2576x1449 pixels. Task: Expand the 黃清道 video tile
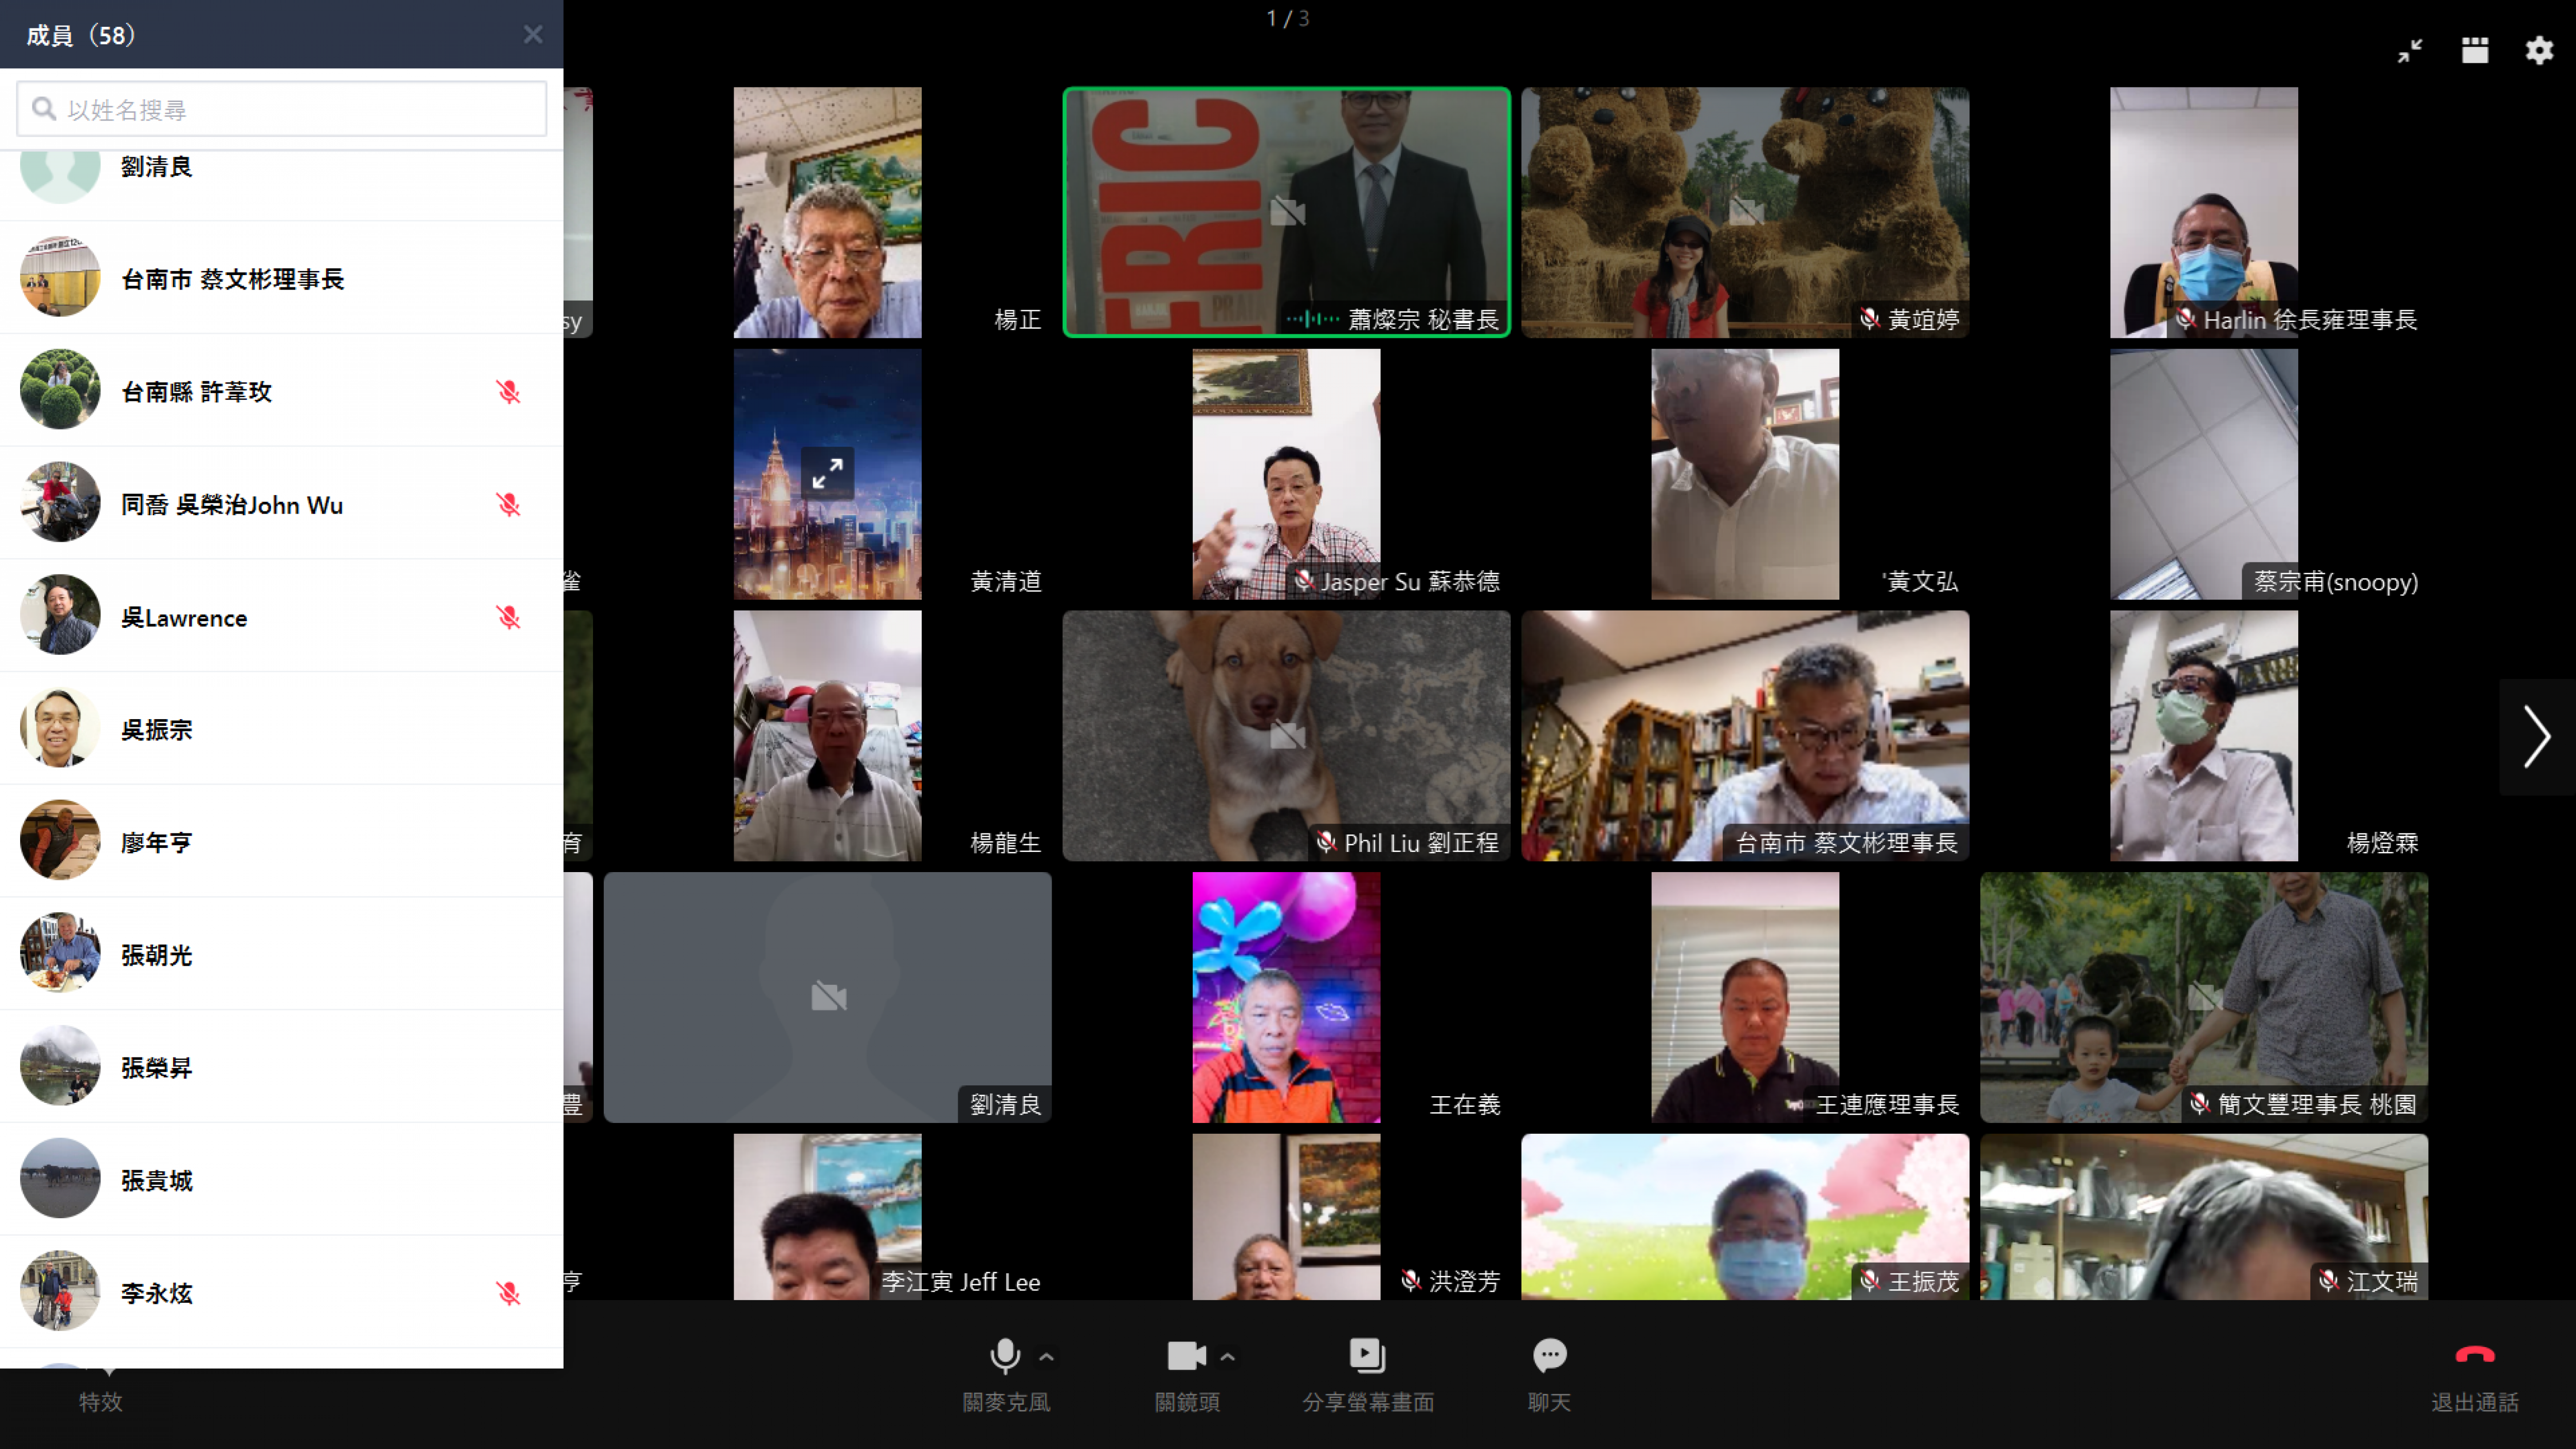pyautogui.click(x=827, y=473)
